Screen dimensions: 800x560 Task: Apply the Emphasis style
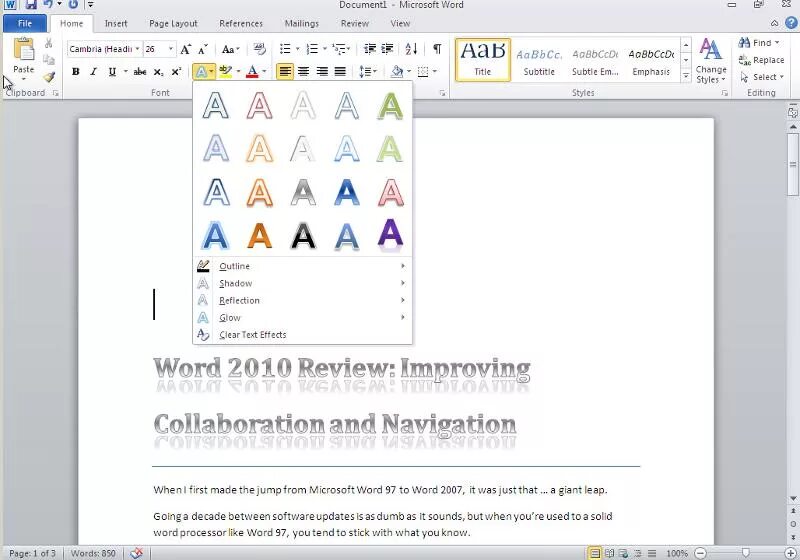click(x=651, y=60)
